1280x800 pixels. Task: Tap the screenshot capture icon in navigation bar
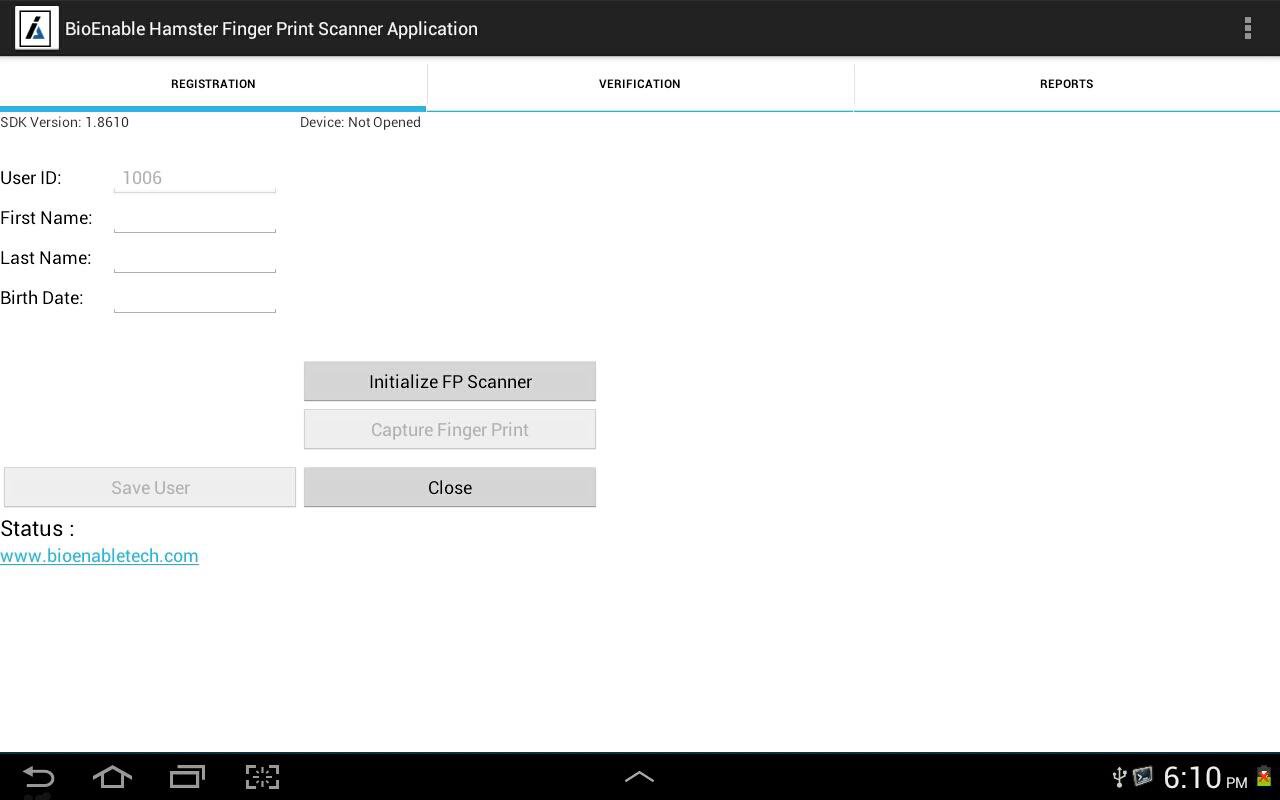pyautogui.click(x=262, y=777)
